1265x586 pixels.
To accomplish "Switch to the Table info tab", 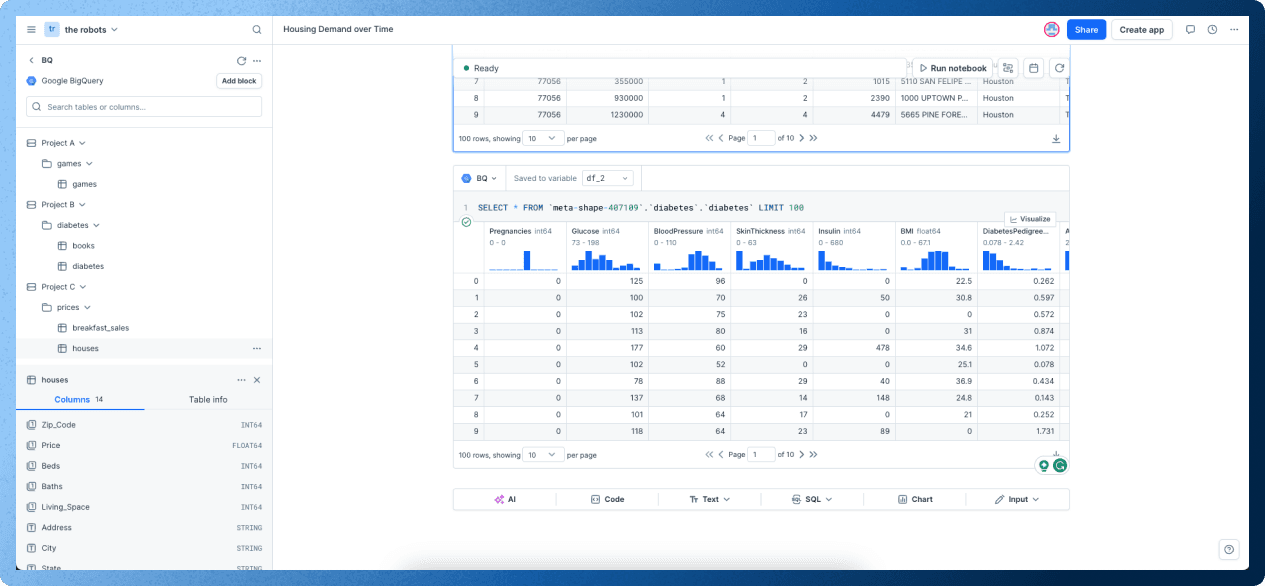I will 208,399.
